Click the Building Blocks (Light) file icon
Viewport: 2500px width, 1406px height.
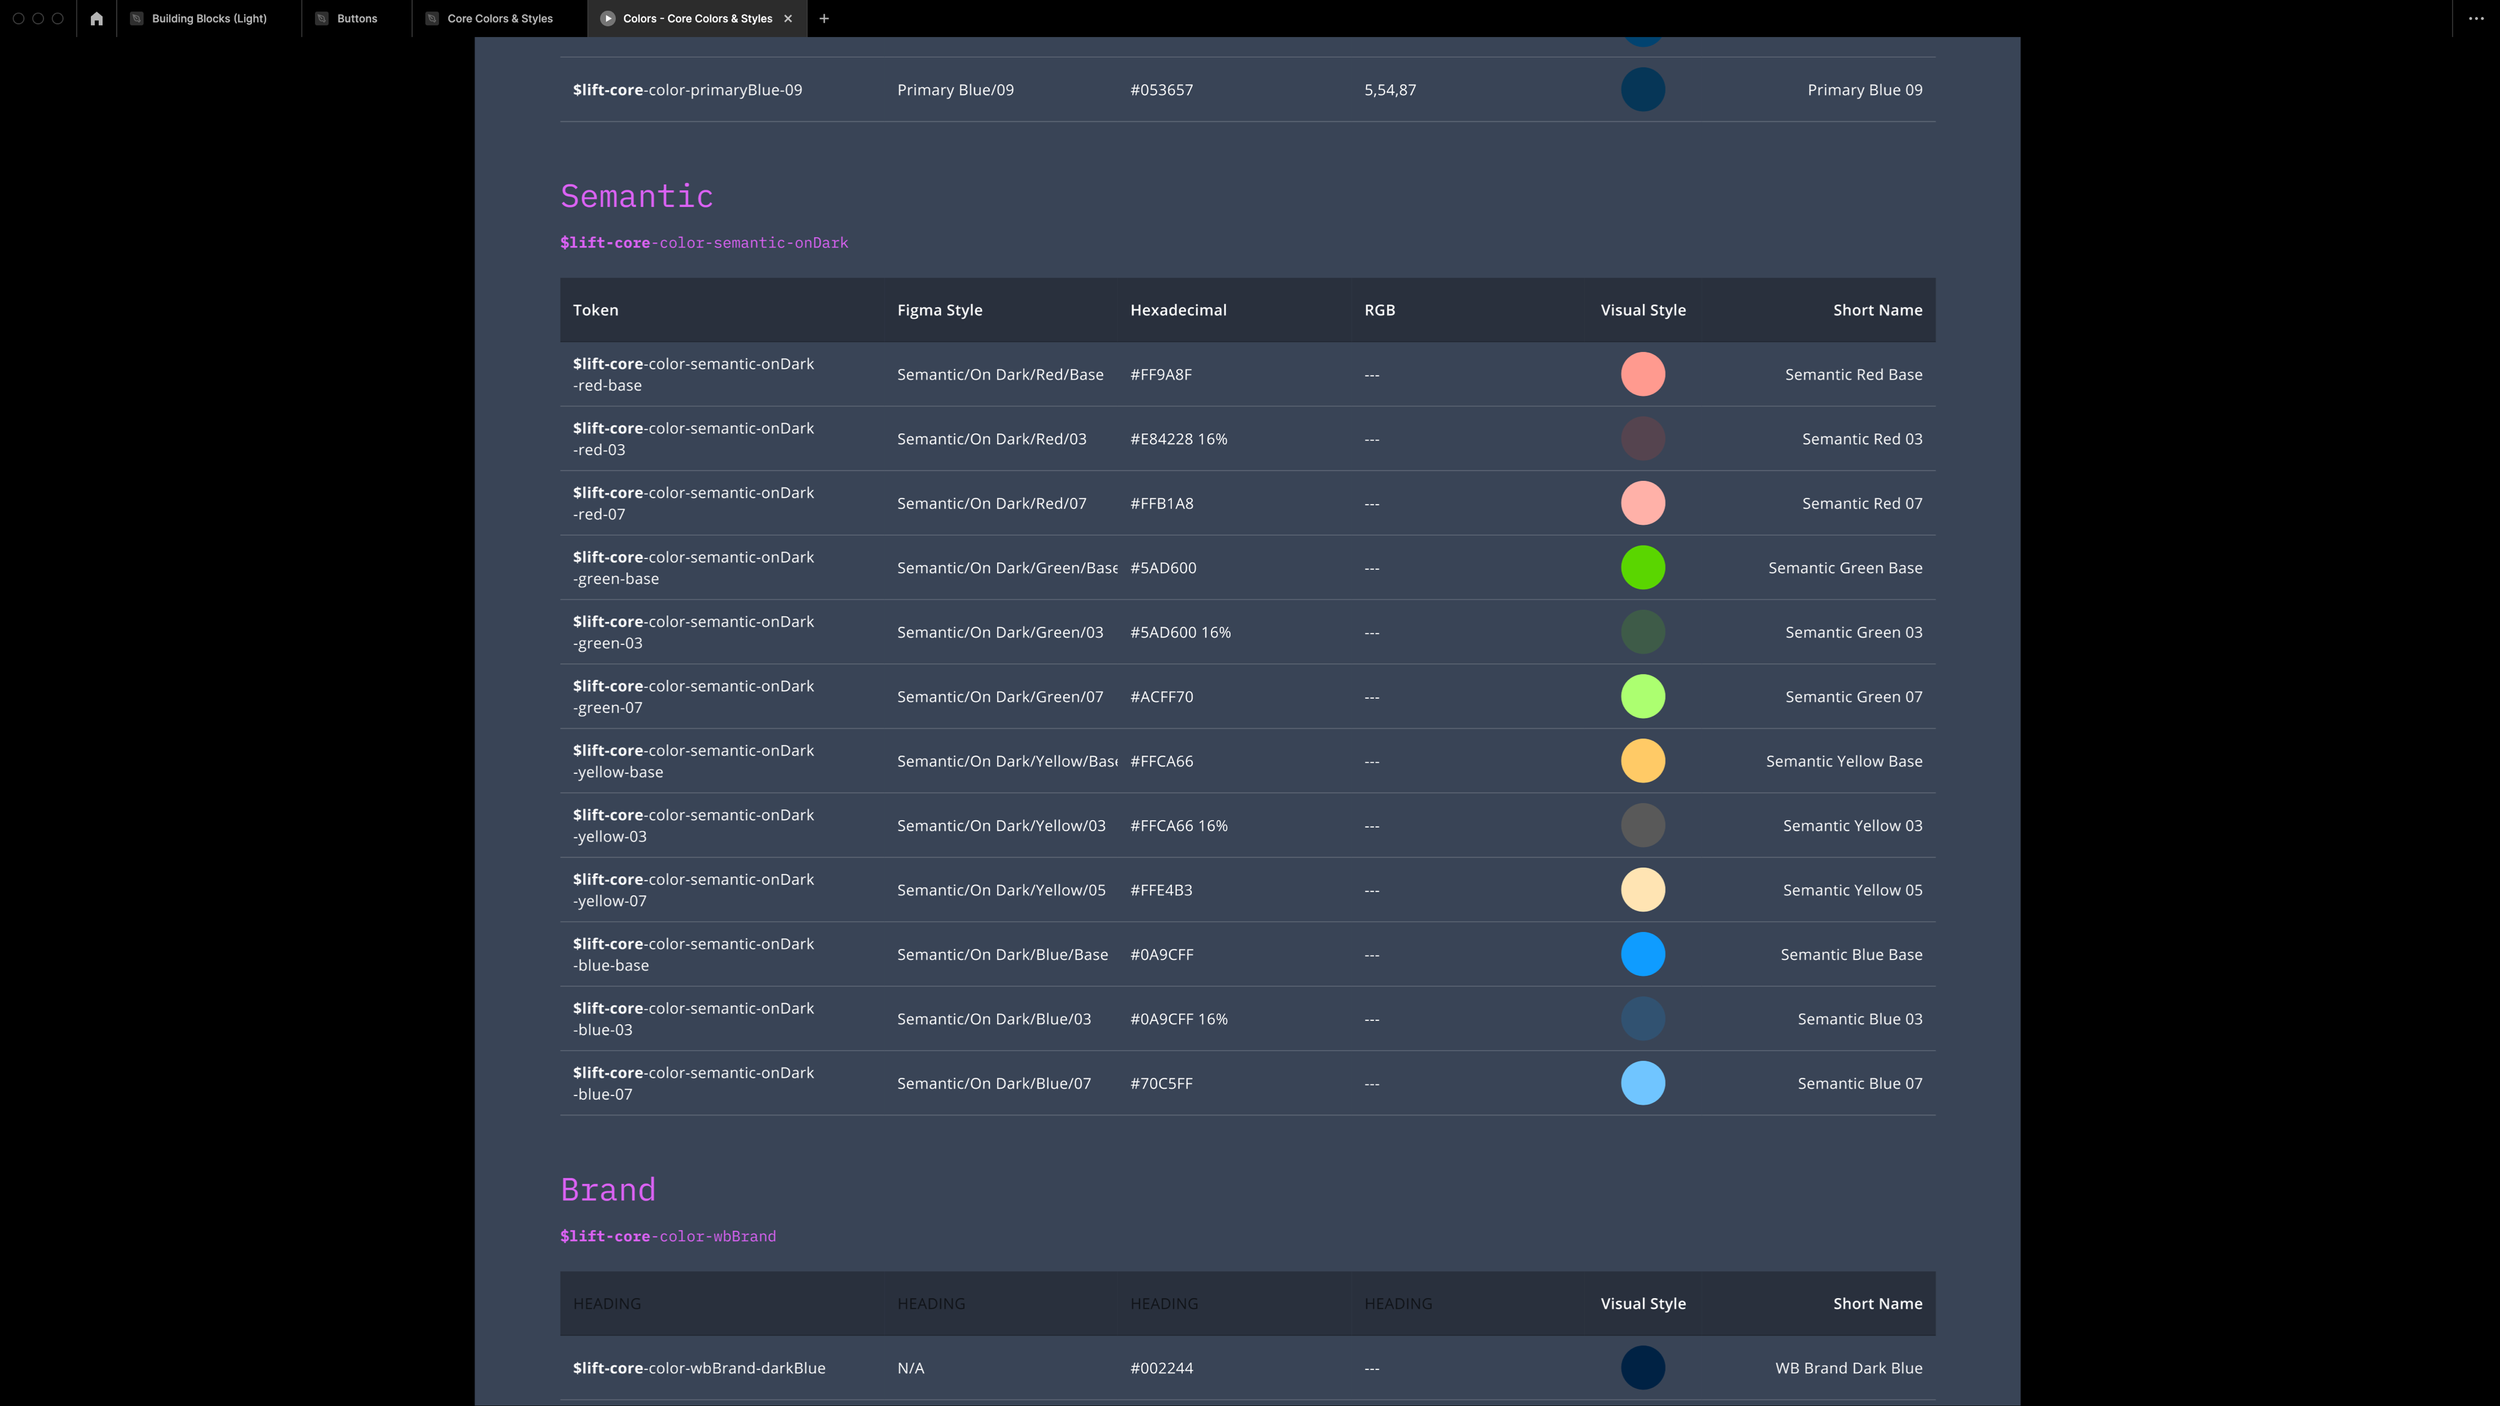click(x=137, y=18)
